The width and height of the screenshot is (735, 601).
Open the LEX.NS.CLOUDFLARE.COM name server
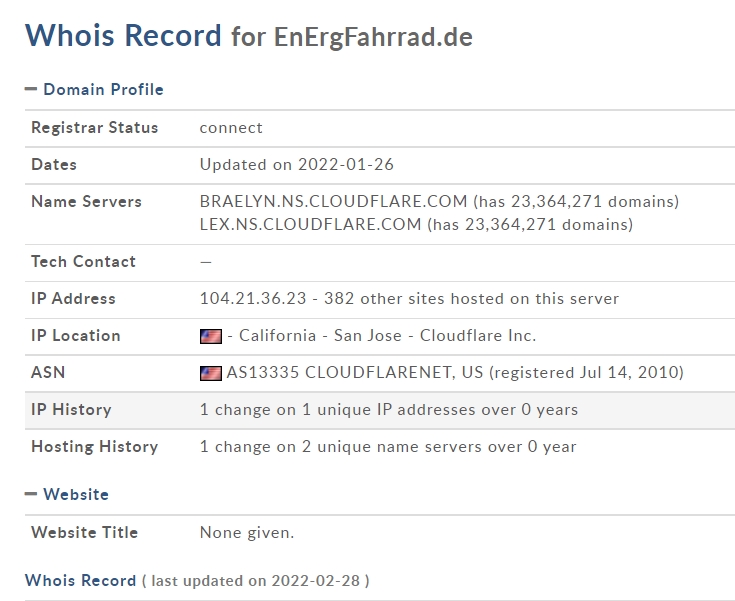tap(310, 224)
